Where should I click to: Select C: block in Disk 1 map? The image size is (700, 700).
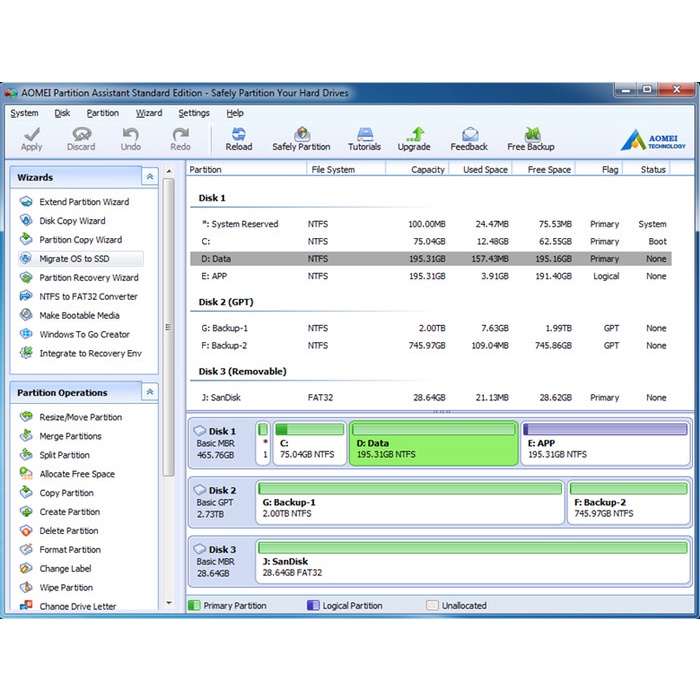tap(309, 443)
